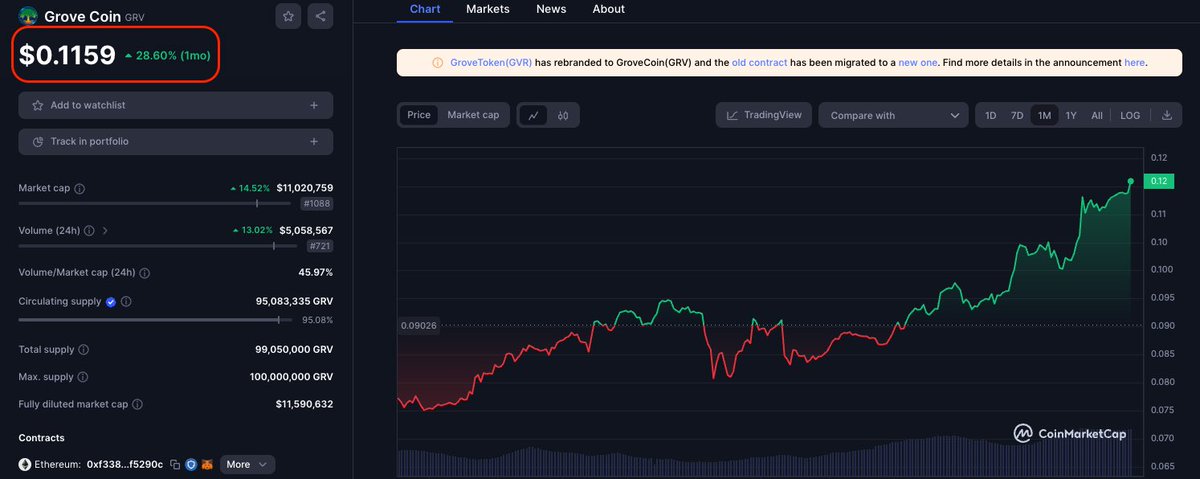Click the volume rank #721 badge
The image size is (1200, 479).
[319, 245]
